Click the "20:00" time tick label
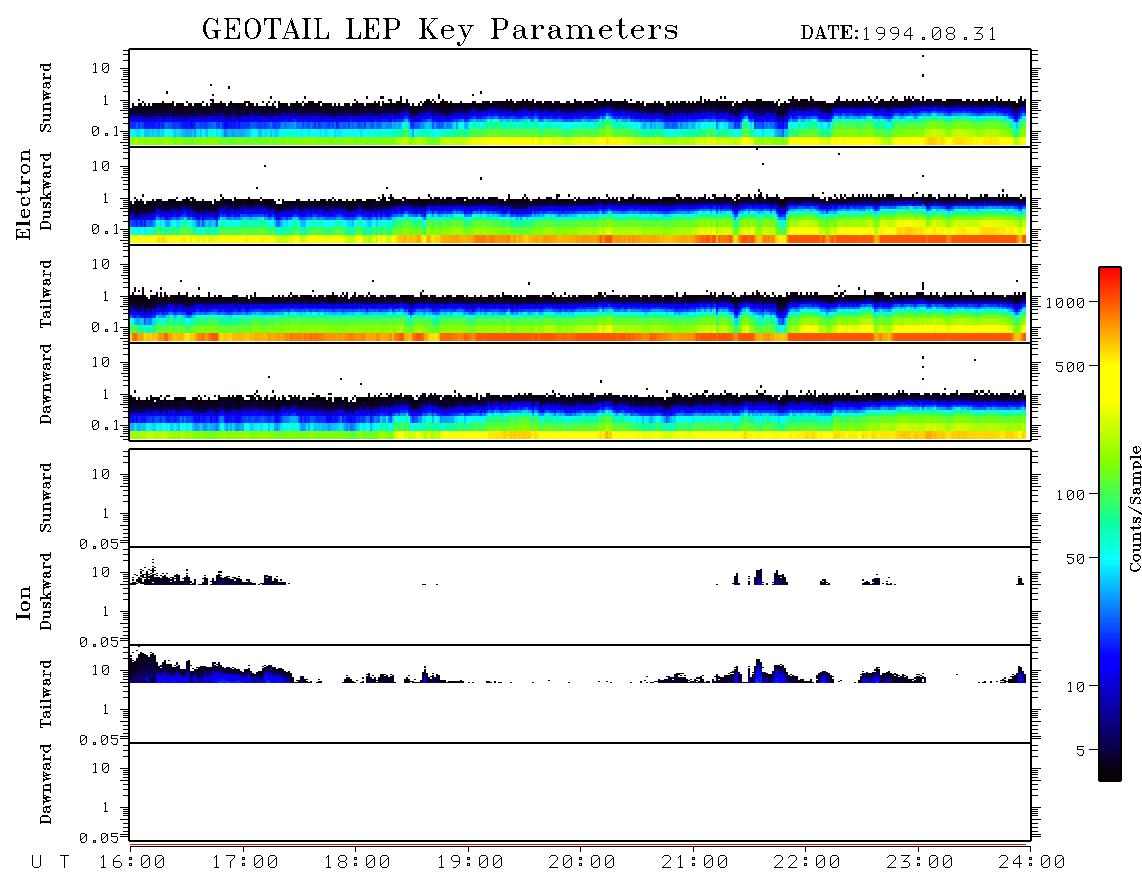Image resolution: width=1142 pixels, height=880 pixels. (582, 862)
